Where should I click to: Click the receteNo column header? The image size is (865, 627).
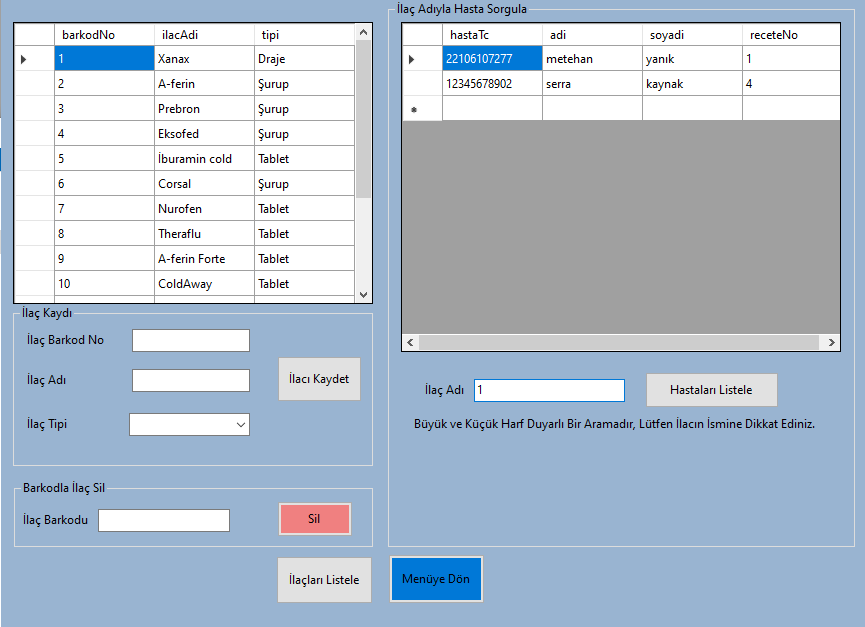point(791,34)
